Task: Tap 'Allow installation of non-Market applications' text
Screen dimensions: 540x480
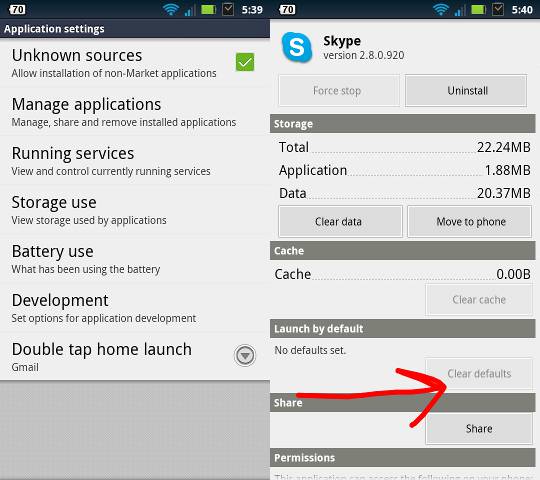Action: pyautogui.click(x=114, y=73)
